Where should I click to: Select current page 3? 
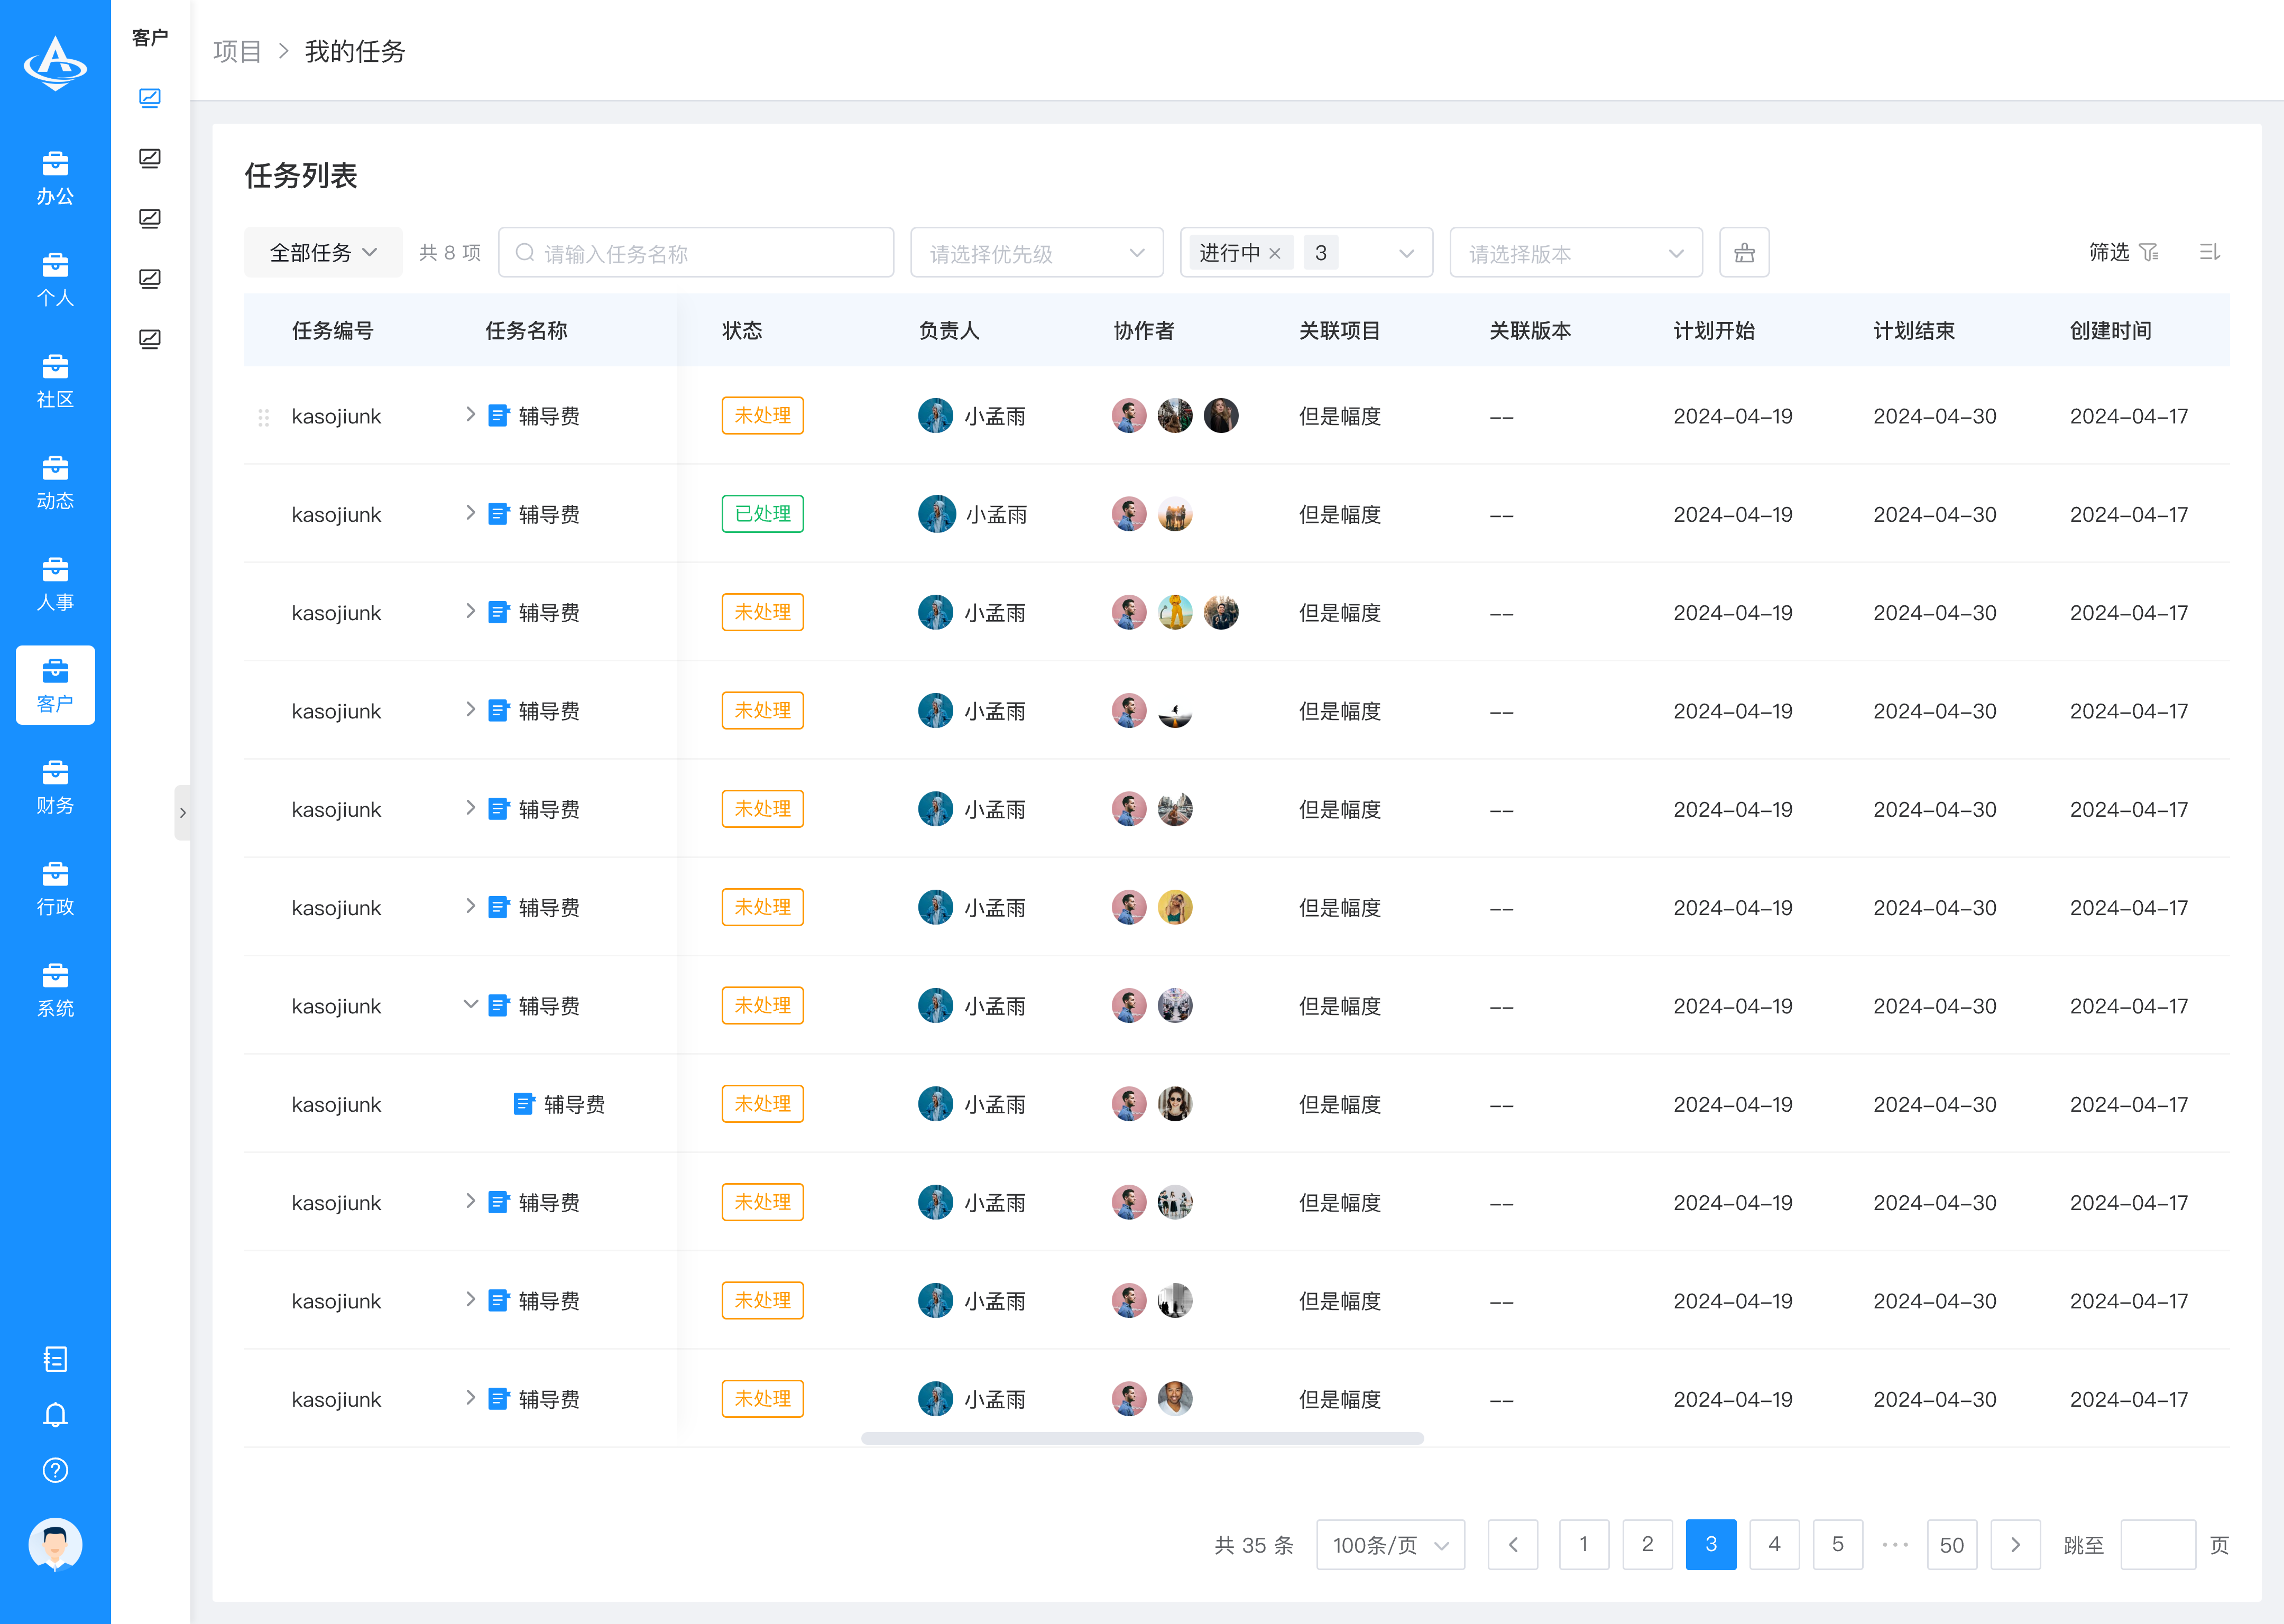1711,1545
